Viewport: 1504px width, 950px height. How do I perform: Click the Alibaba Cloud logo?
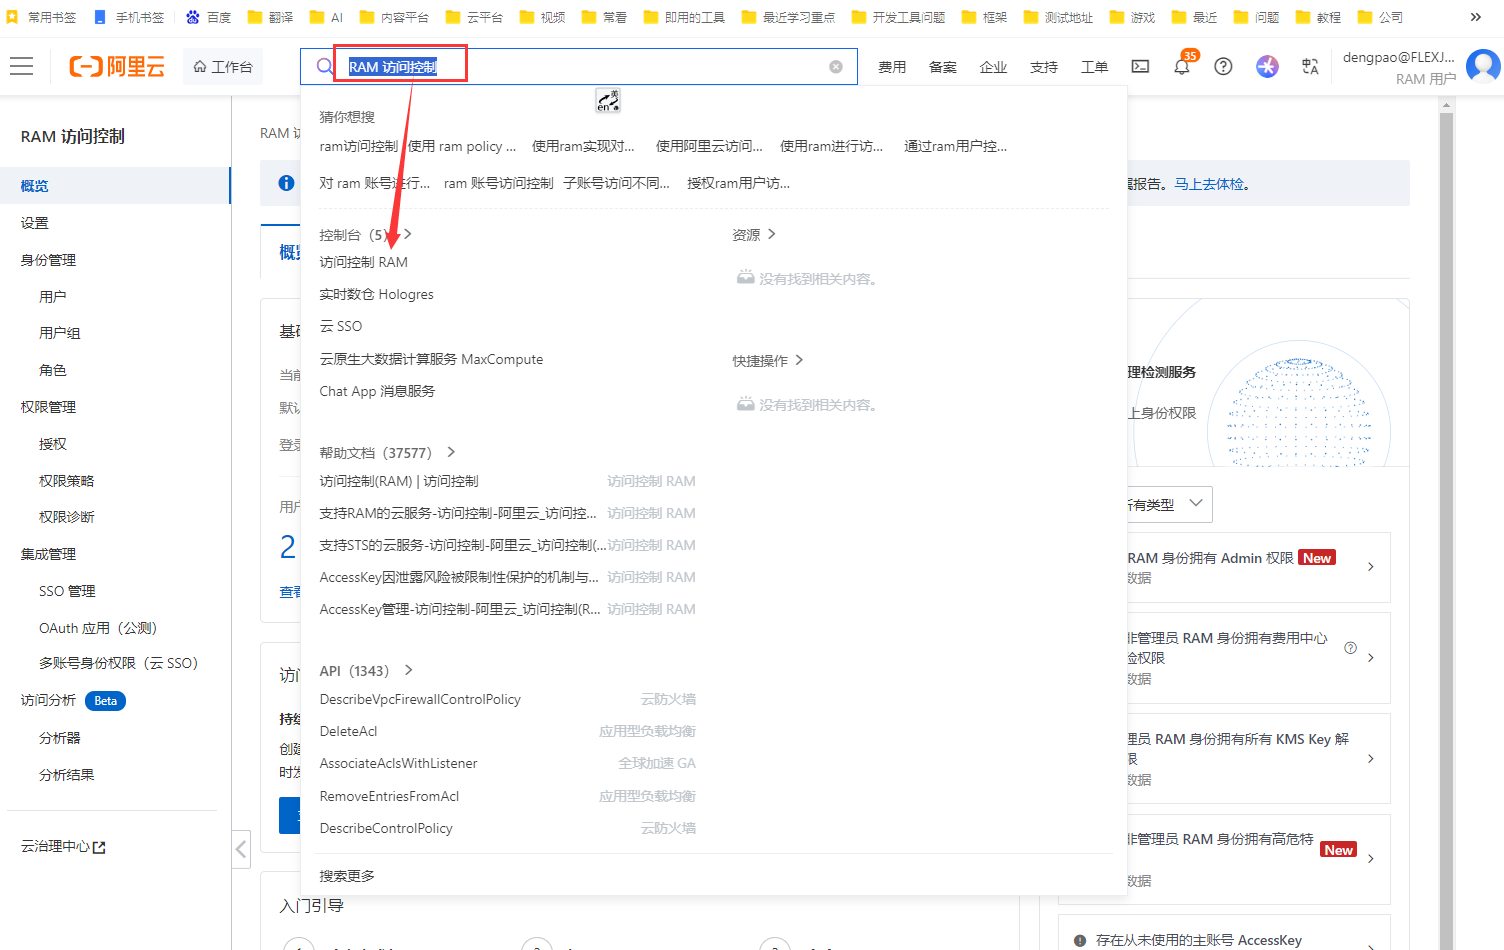click(117, 66)
